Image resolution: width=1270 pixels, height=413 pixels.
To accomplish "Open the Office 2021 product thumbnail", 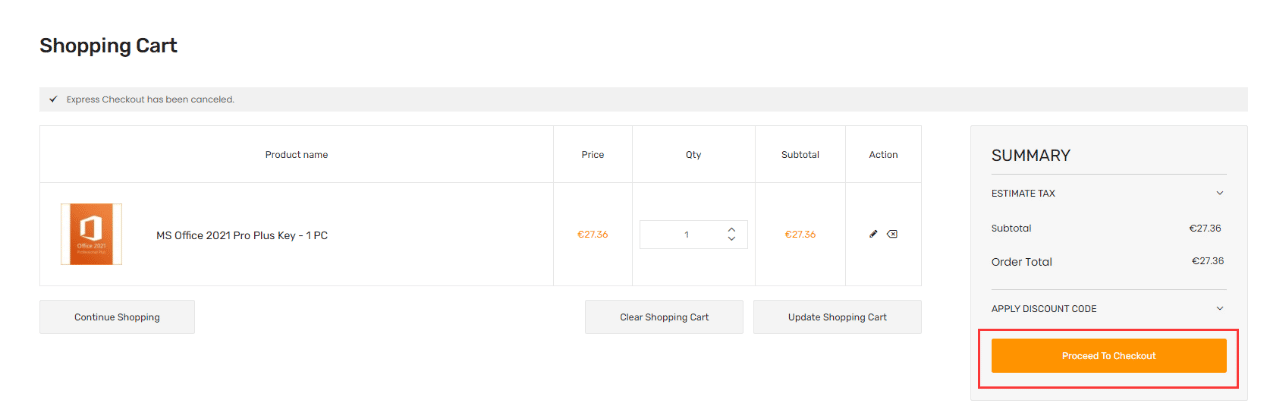I will click(91, 234).
